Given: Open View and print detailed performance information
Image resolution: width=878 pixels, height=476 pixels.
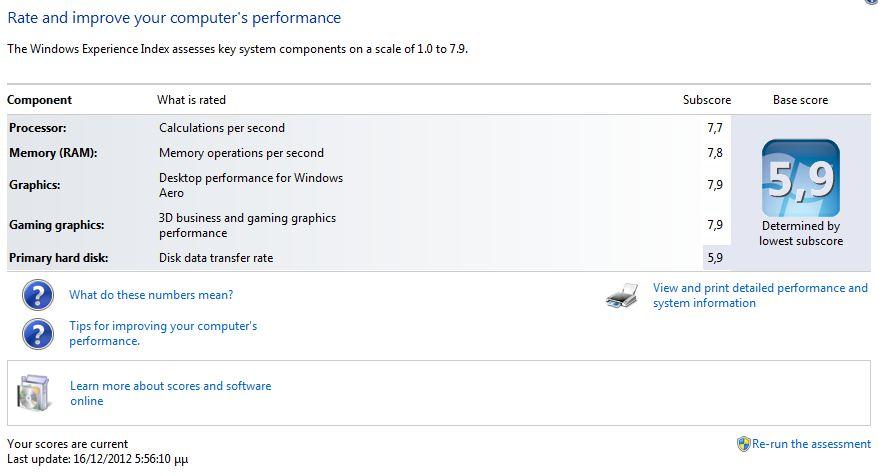Looking at the screenshot, I should click(760, 295).
